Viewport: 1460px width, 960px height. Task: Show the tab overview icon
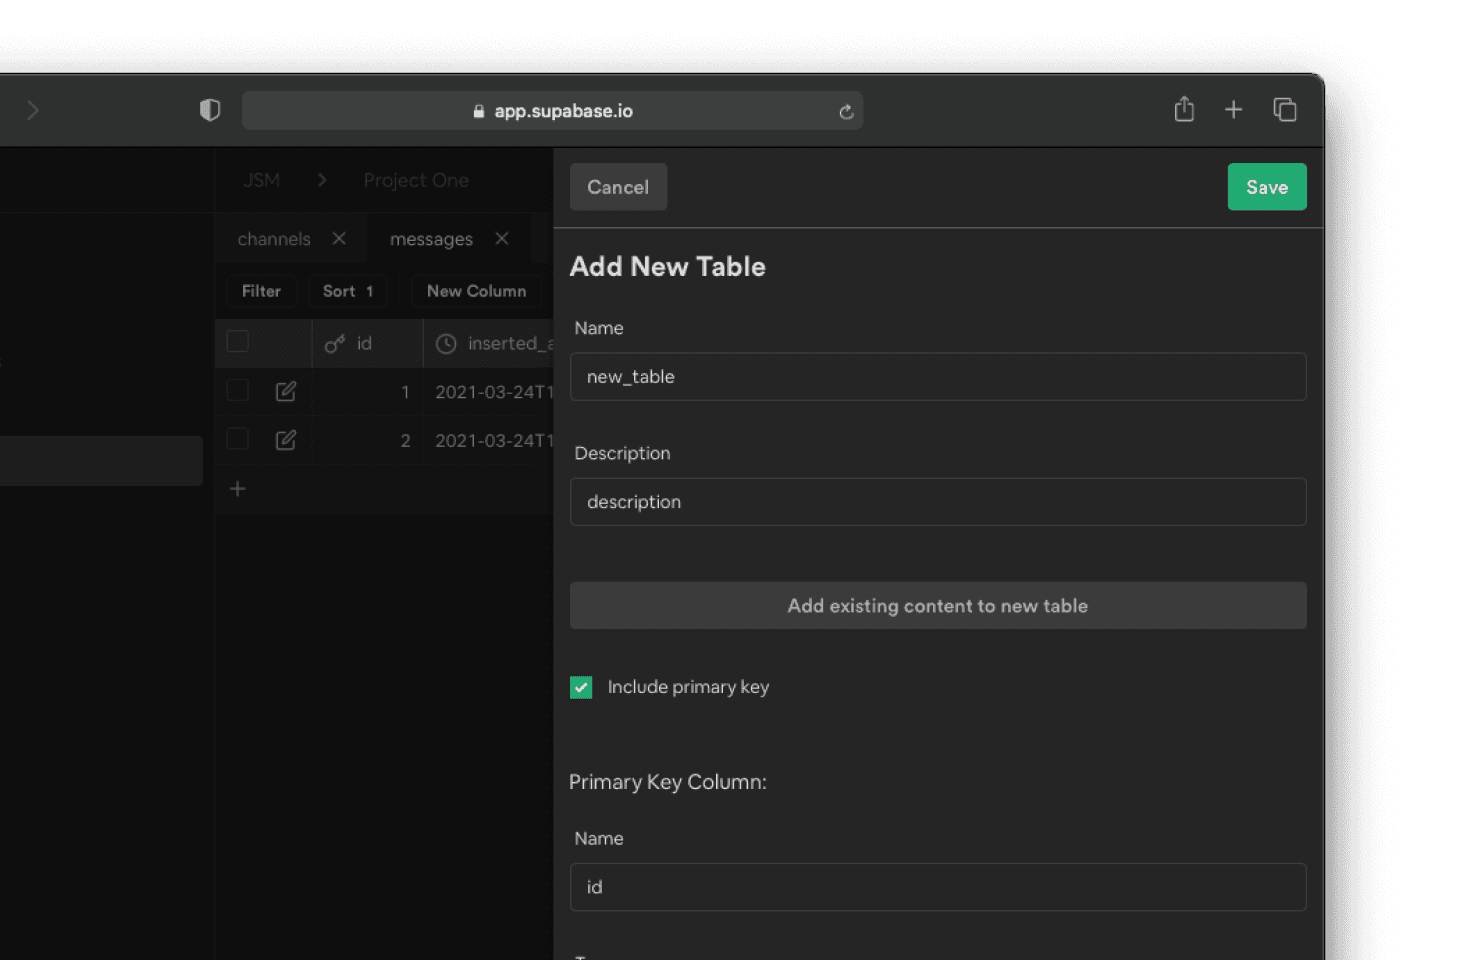click(1285, 109)
